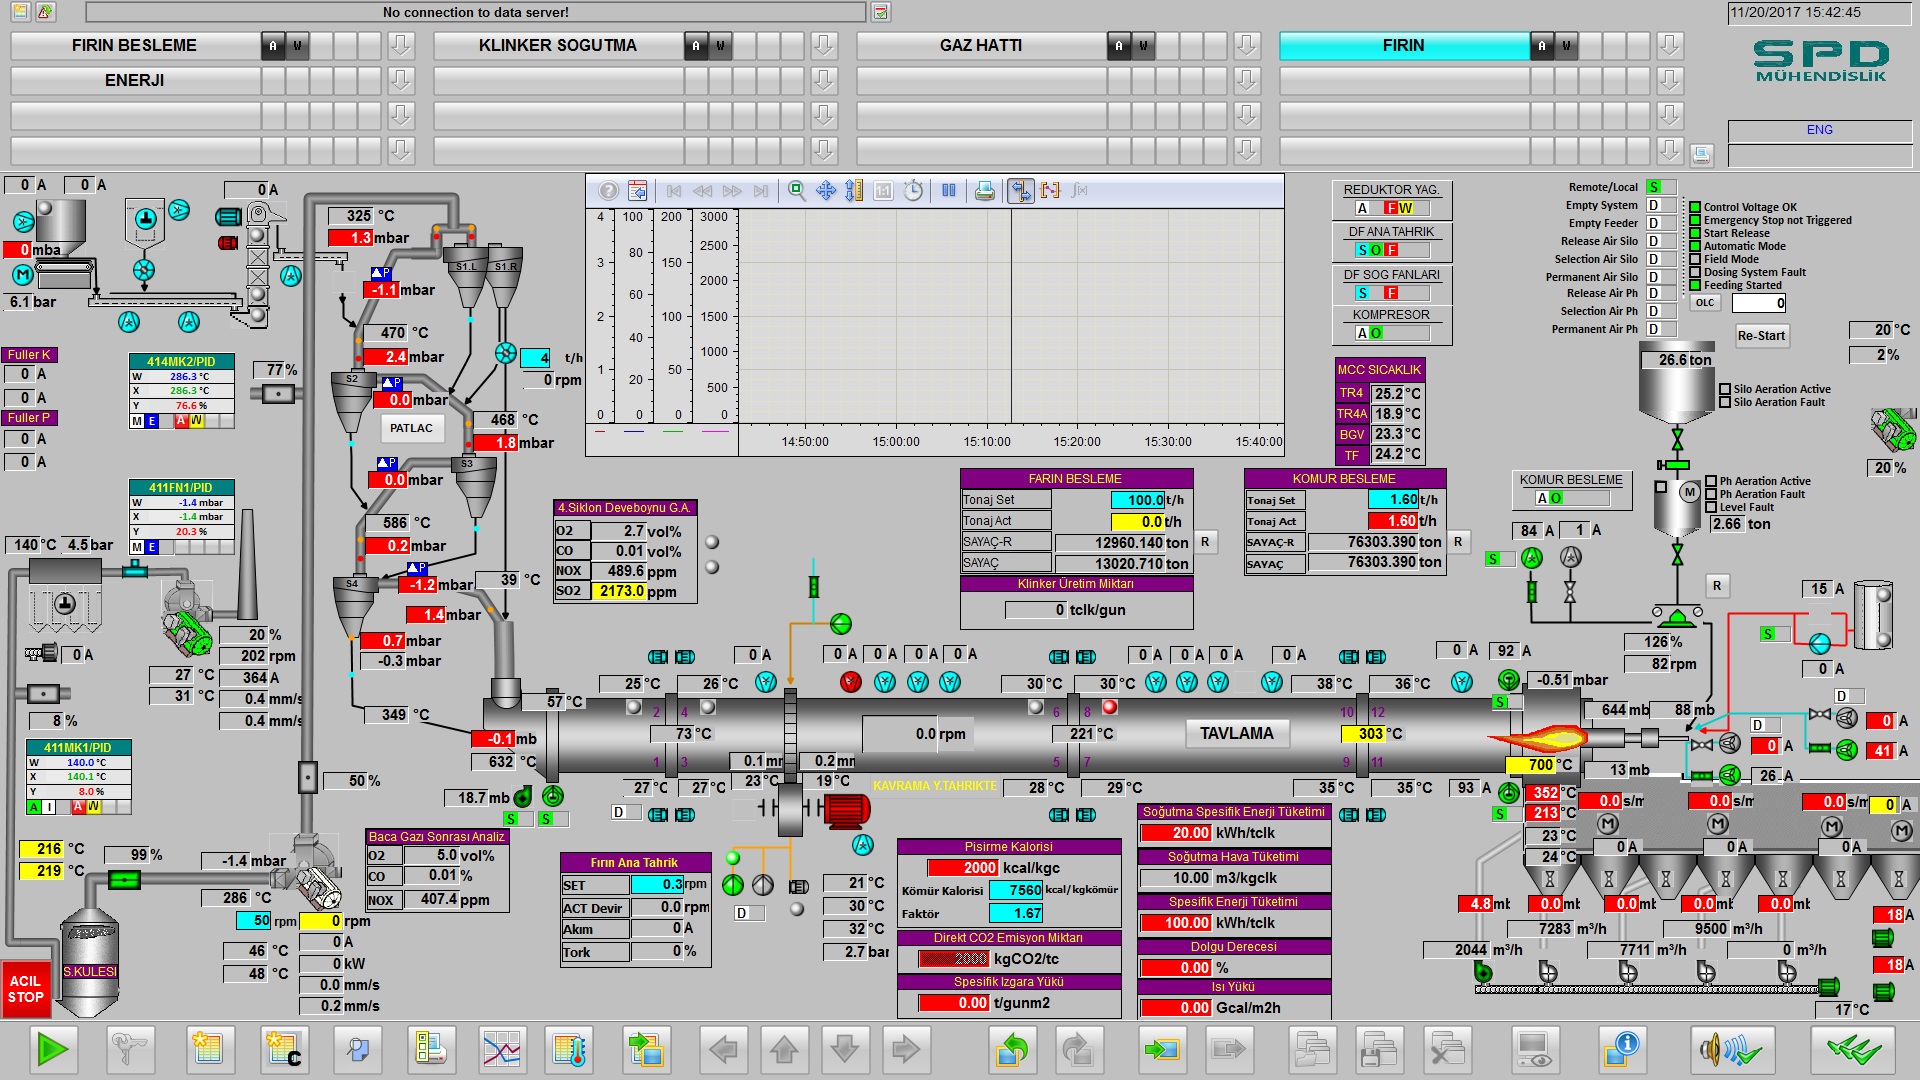Expand the FIRIN down arrow
Viewport: 1920px width, 1080px height.
click(x=1670, y=45)
